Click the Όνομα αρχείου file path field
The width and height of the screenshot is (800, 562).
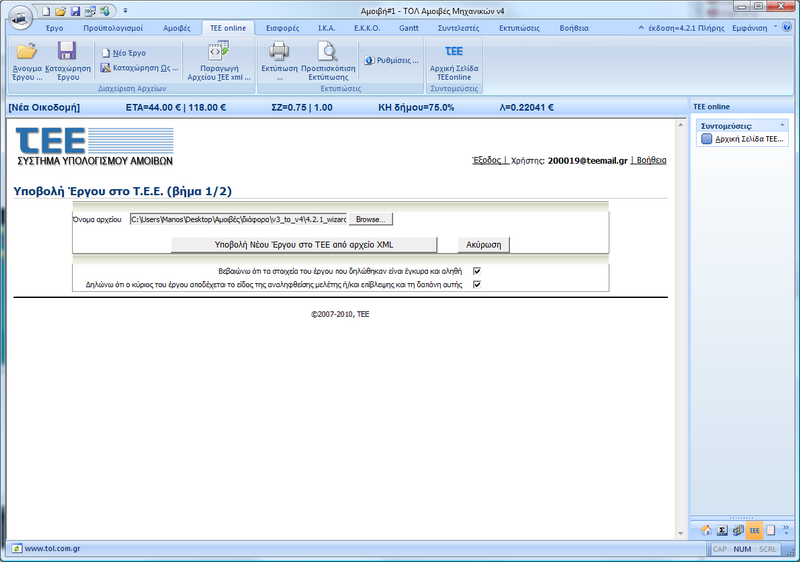(238, 219)
